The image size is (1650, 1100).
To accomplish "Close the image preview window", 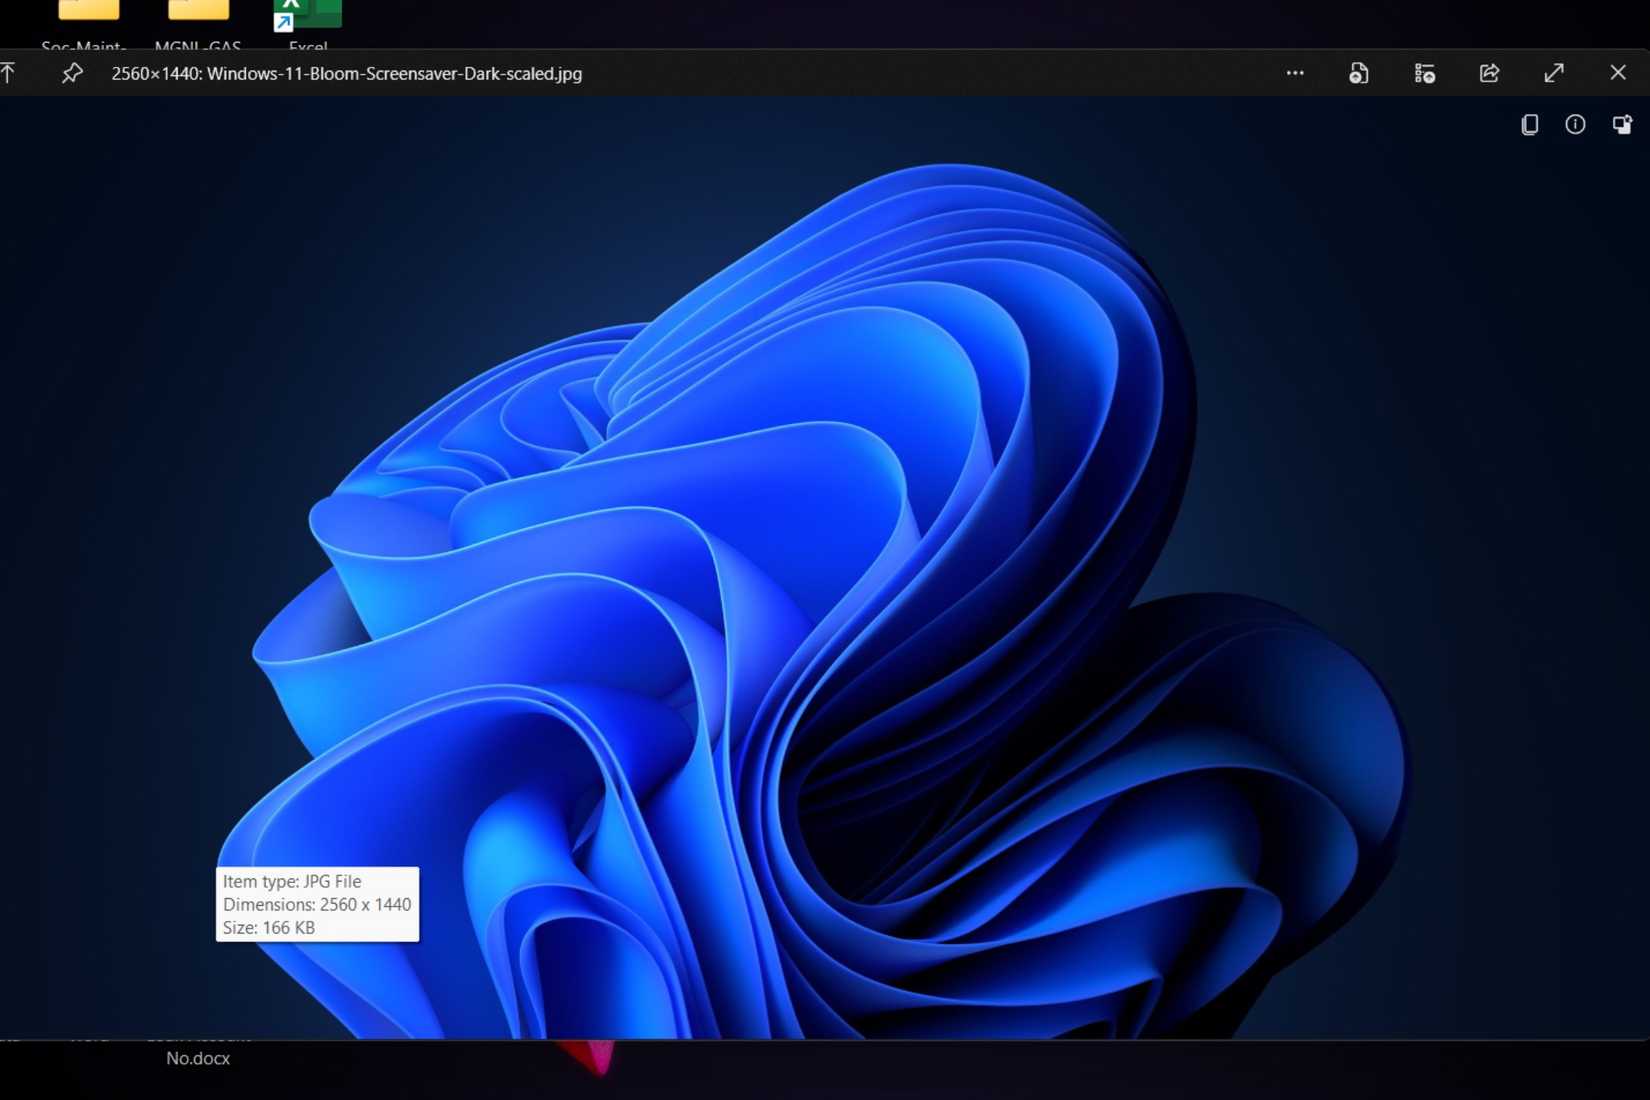I will tap(1618, 73).
